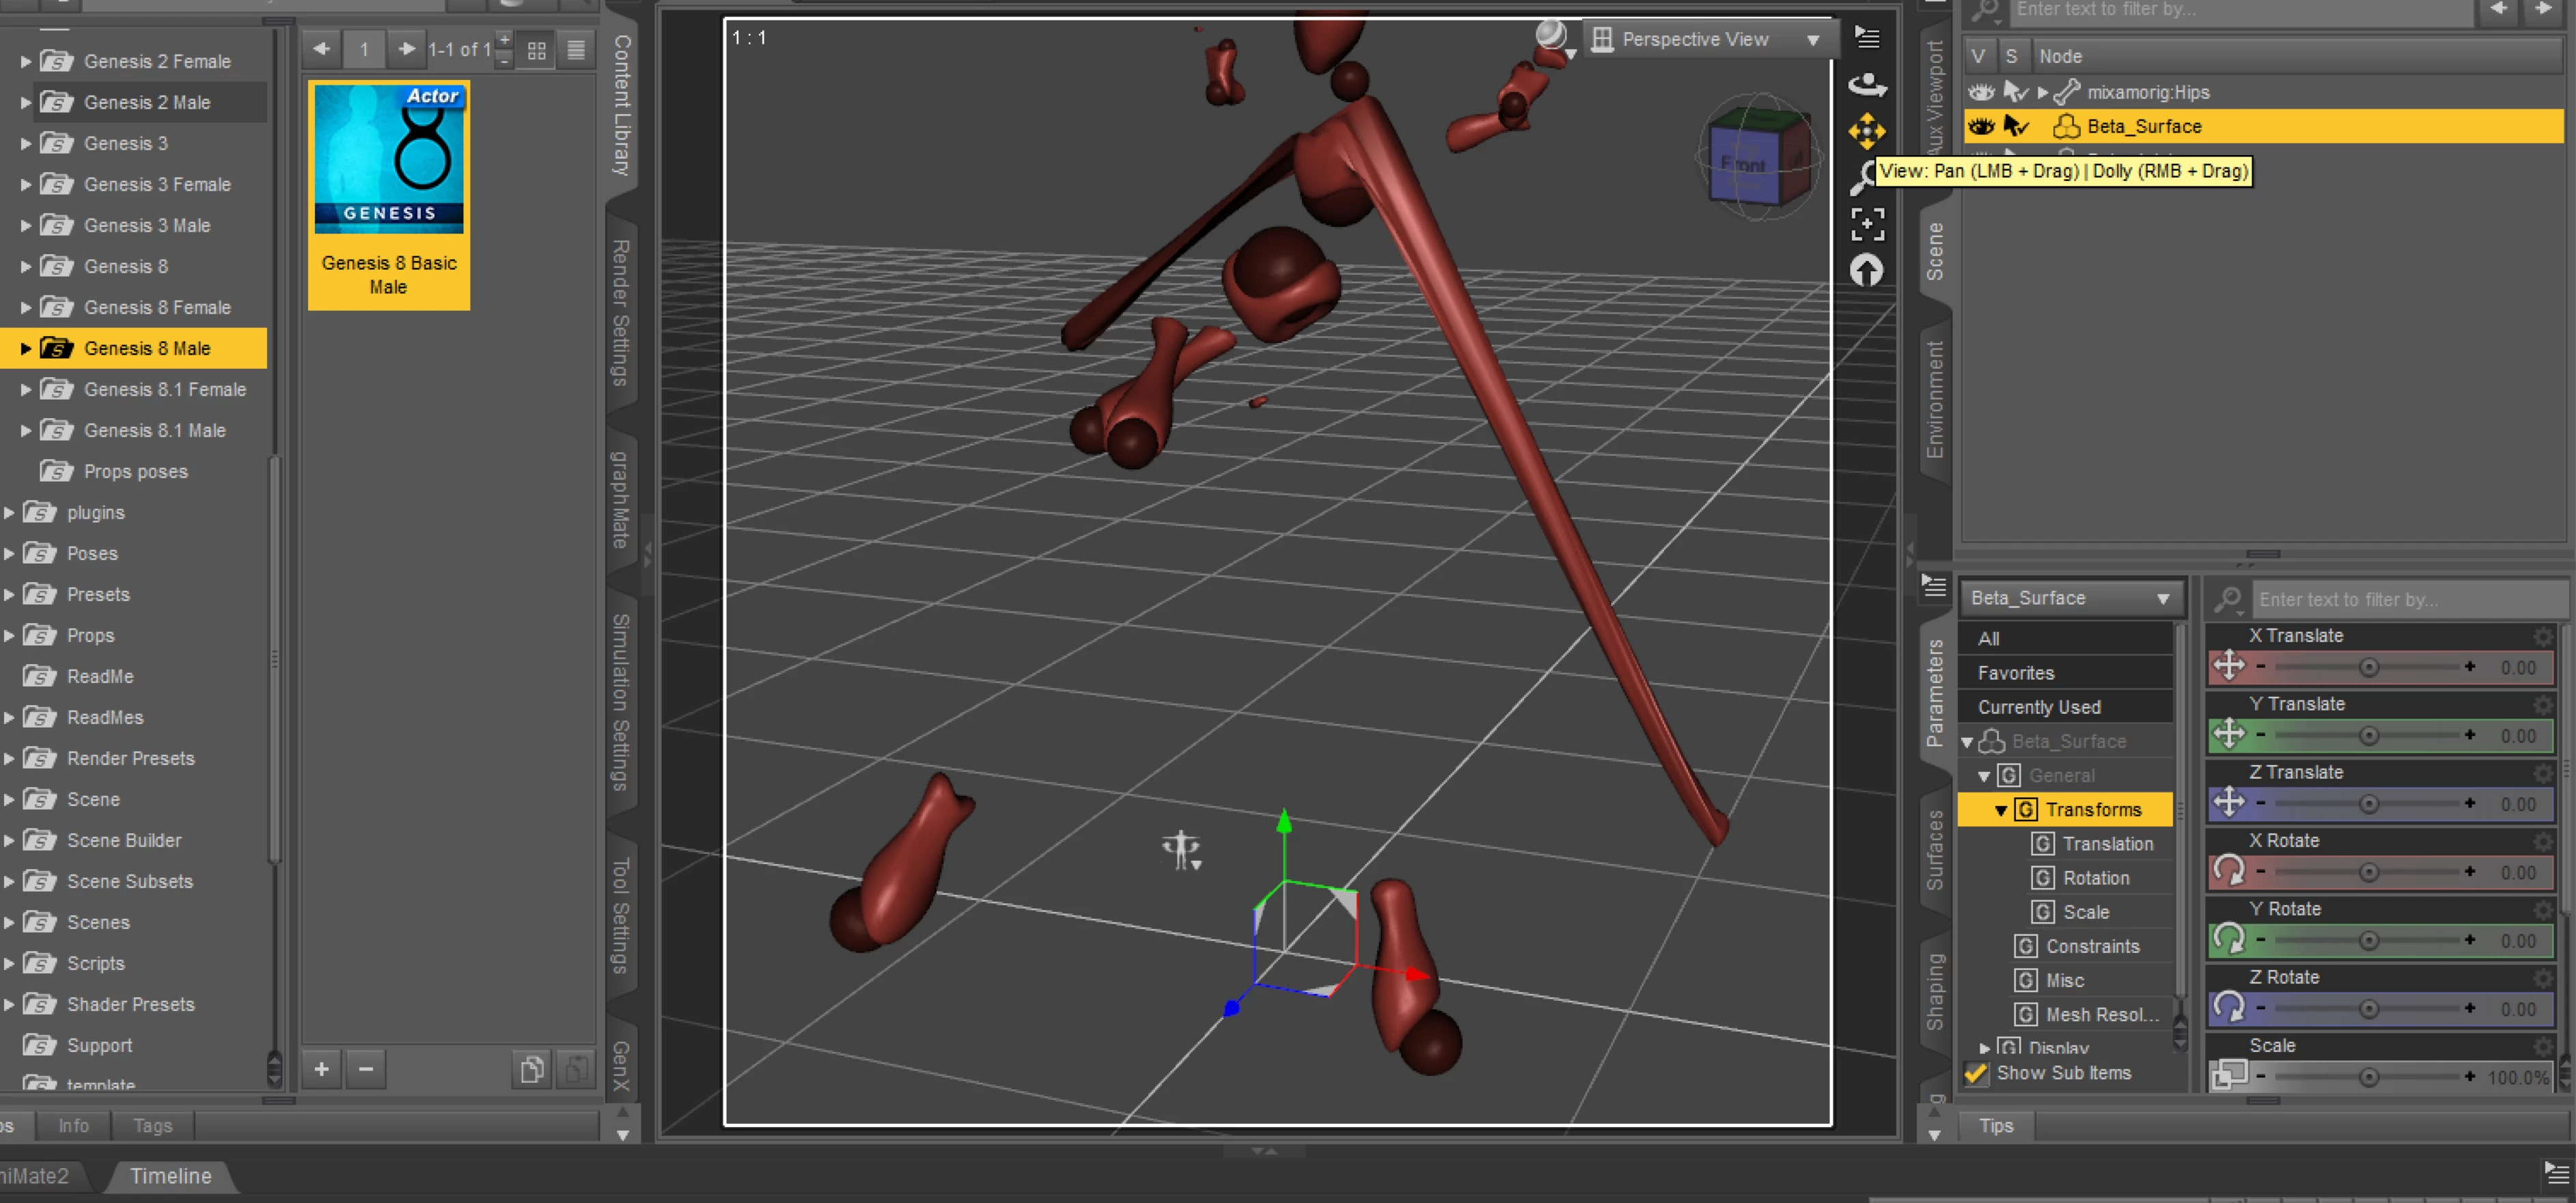Expand the mixamorig:Hips node tree
Viewport: 2576px width, 1203px height.
(x=2043, y=92)
